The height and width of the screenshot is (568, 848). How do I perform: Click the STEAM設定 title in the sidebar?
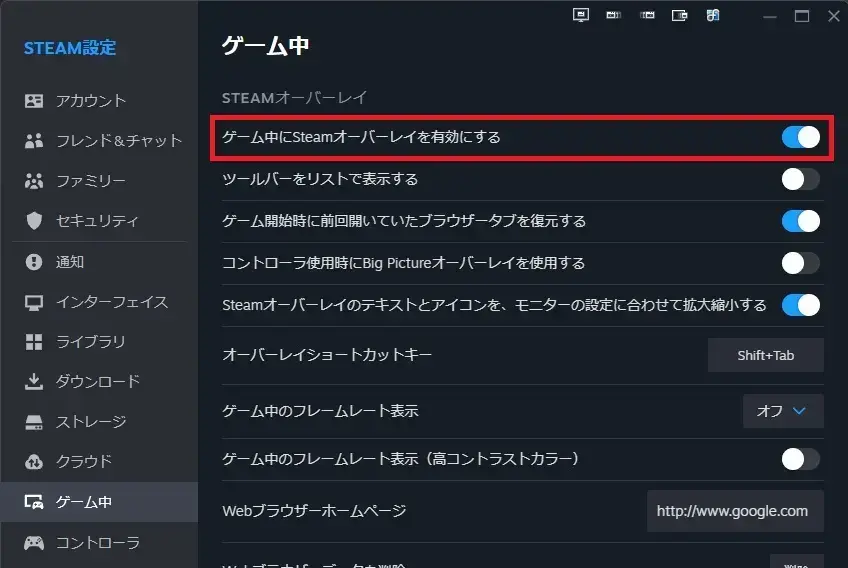coord(70,48)
